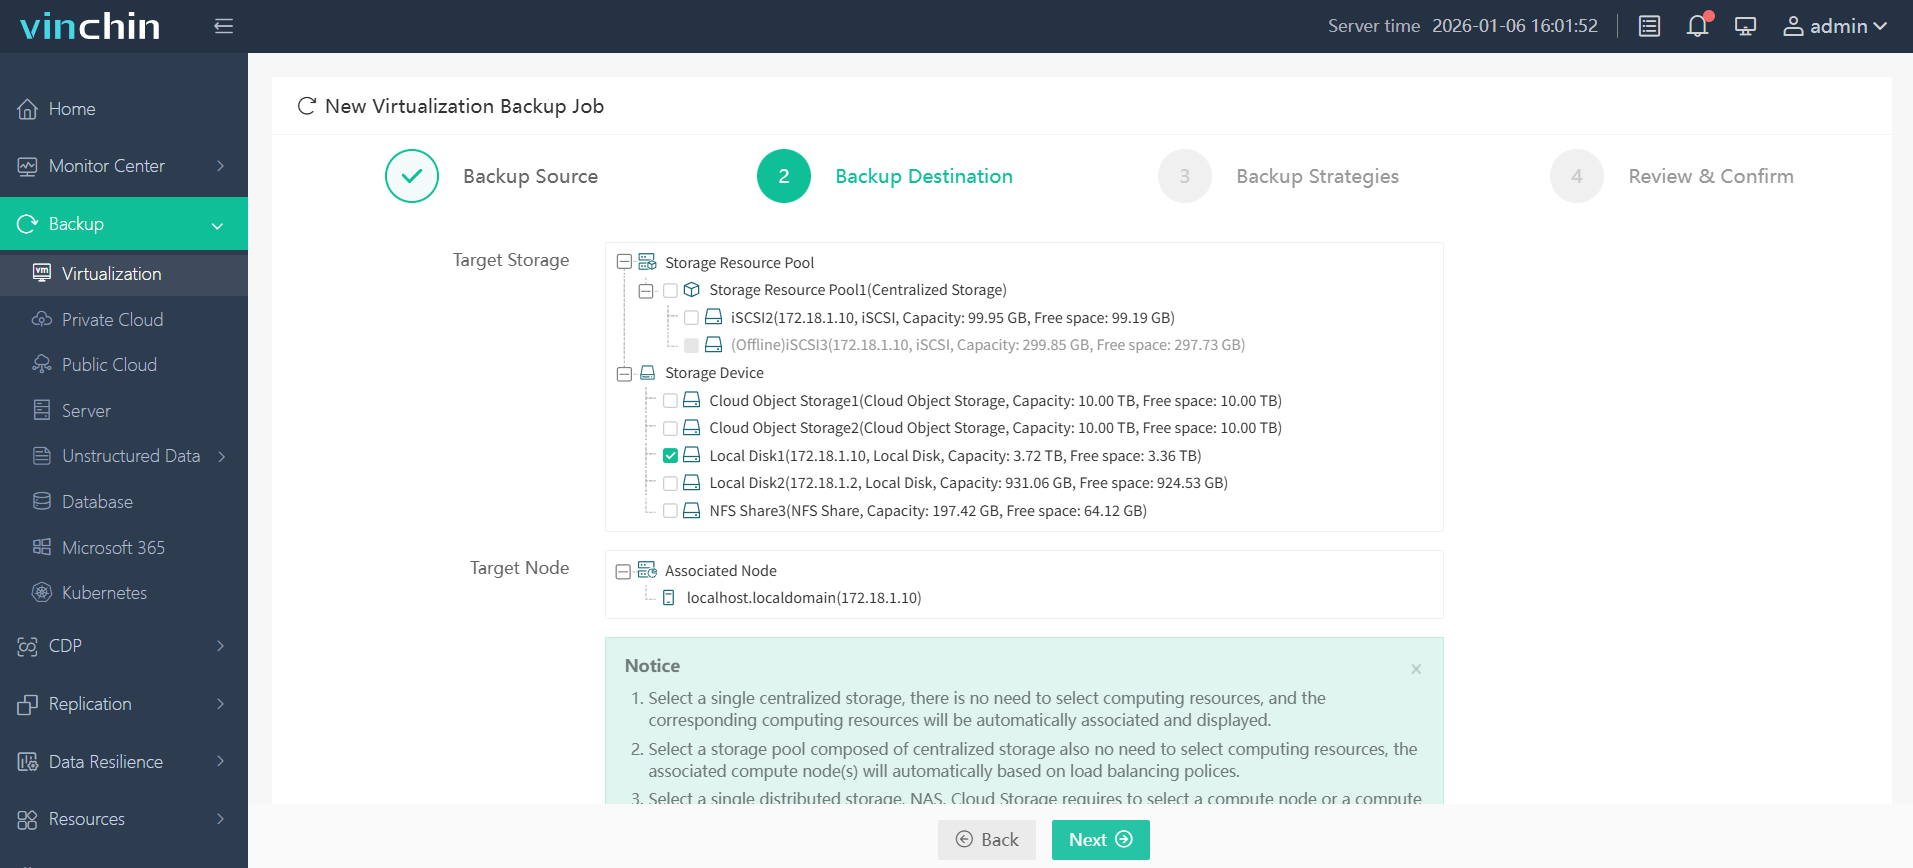Click the completed Backup Source step icon
The width and height of the screenshot is (1913, 868).
pos(412,176)
